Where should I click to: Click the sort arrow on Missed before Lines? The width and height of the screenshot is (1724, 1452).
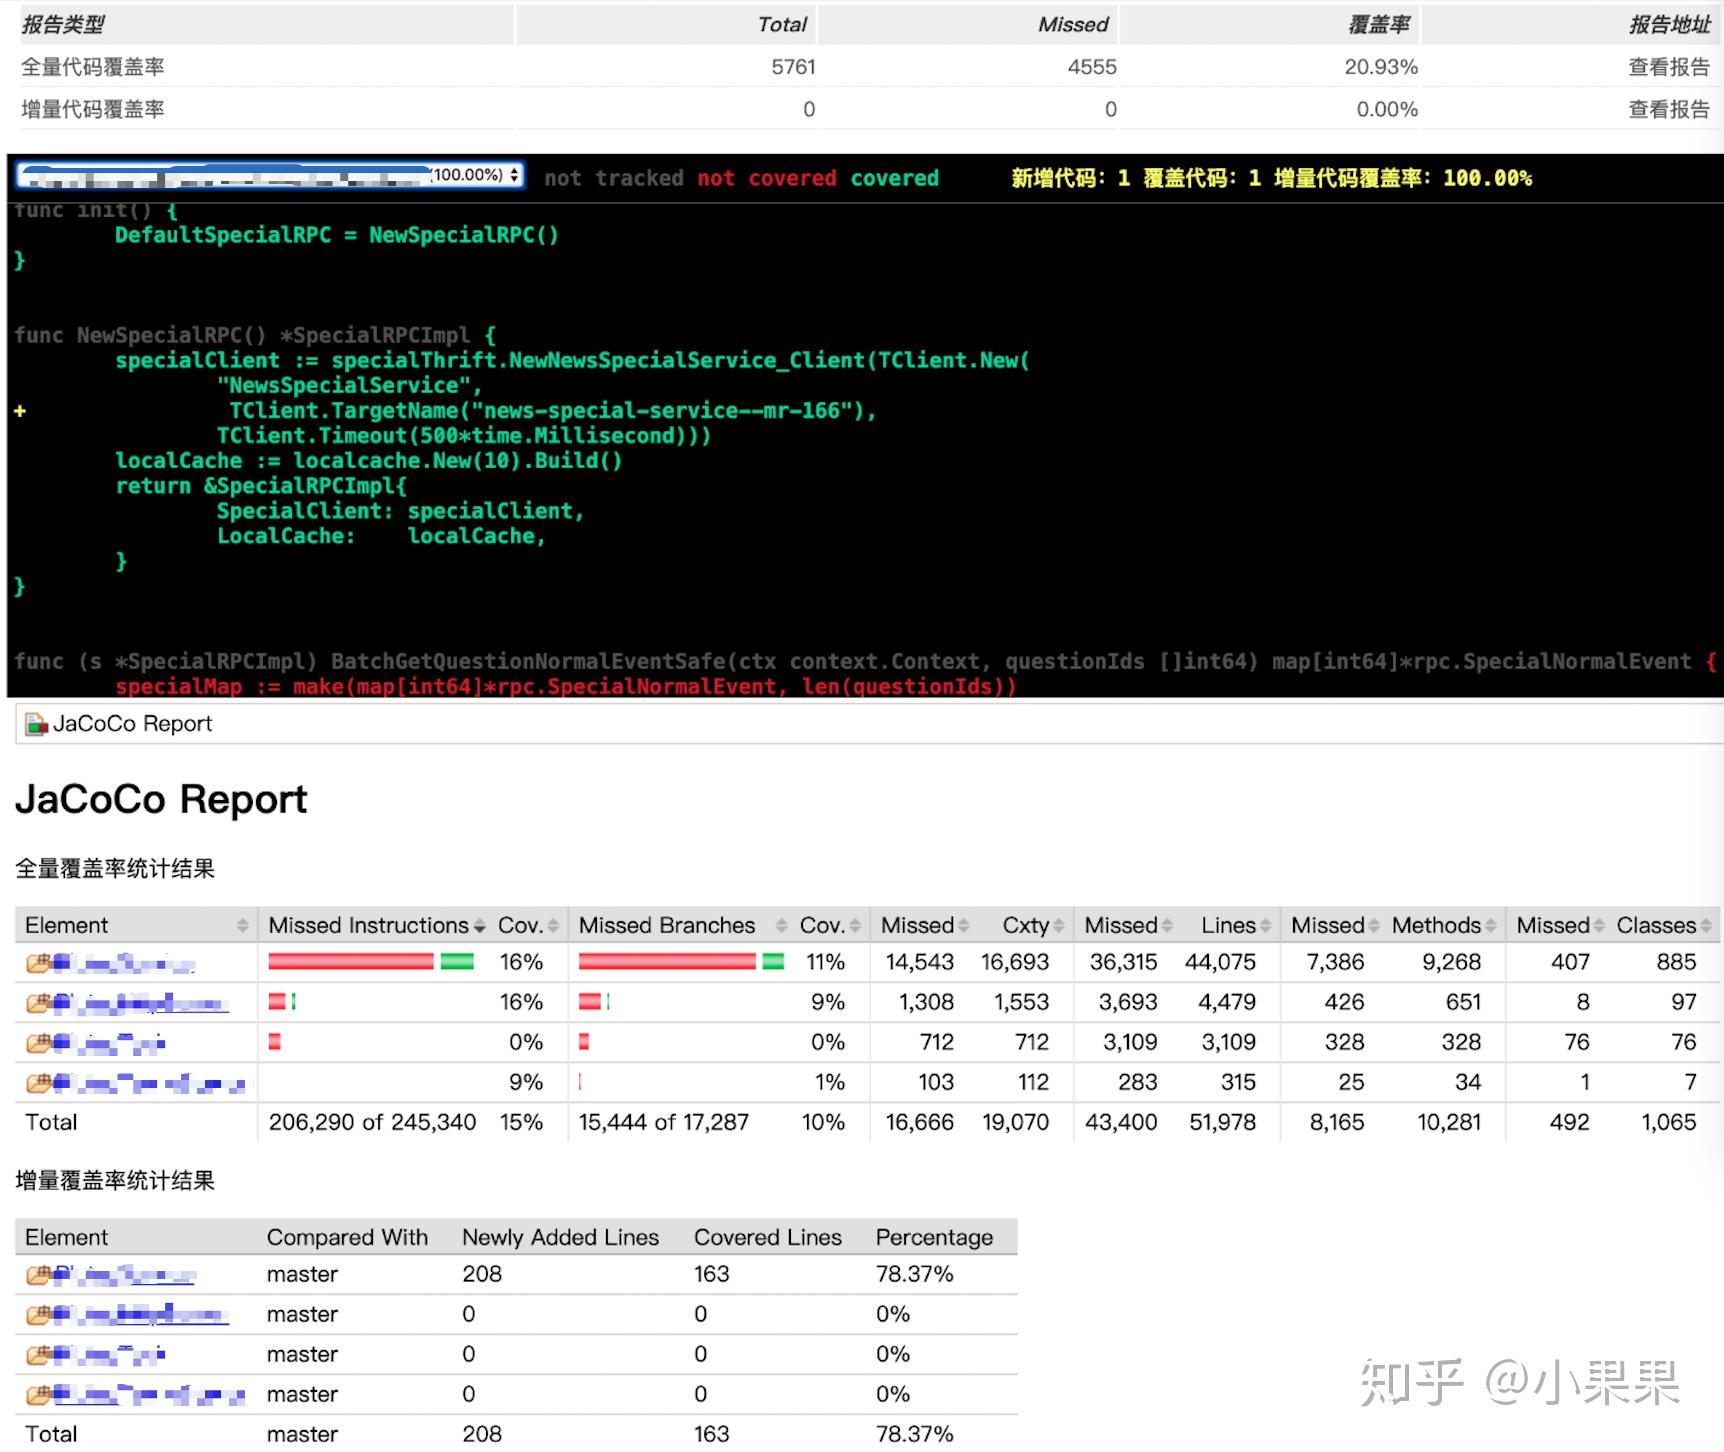pyautogui.click(x=1167, y=926)
